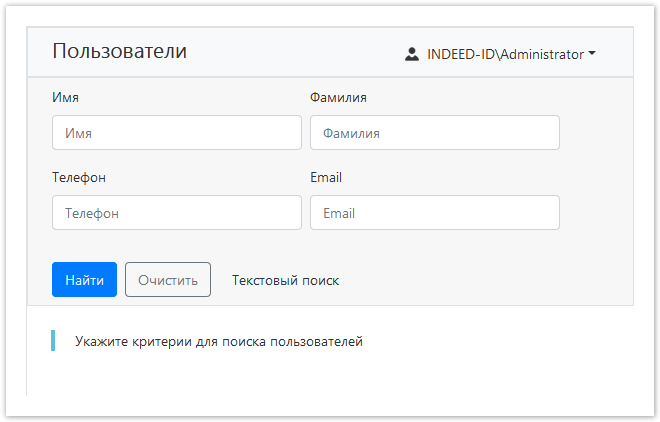Click the Email input box
Screen dimensions: 660x422
pyautogui.click(x=434, y=212)
